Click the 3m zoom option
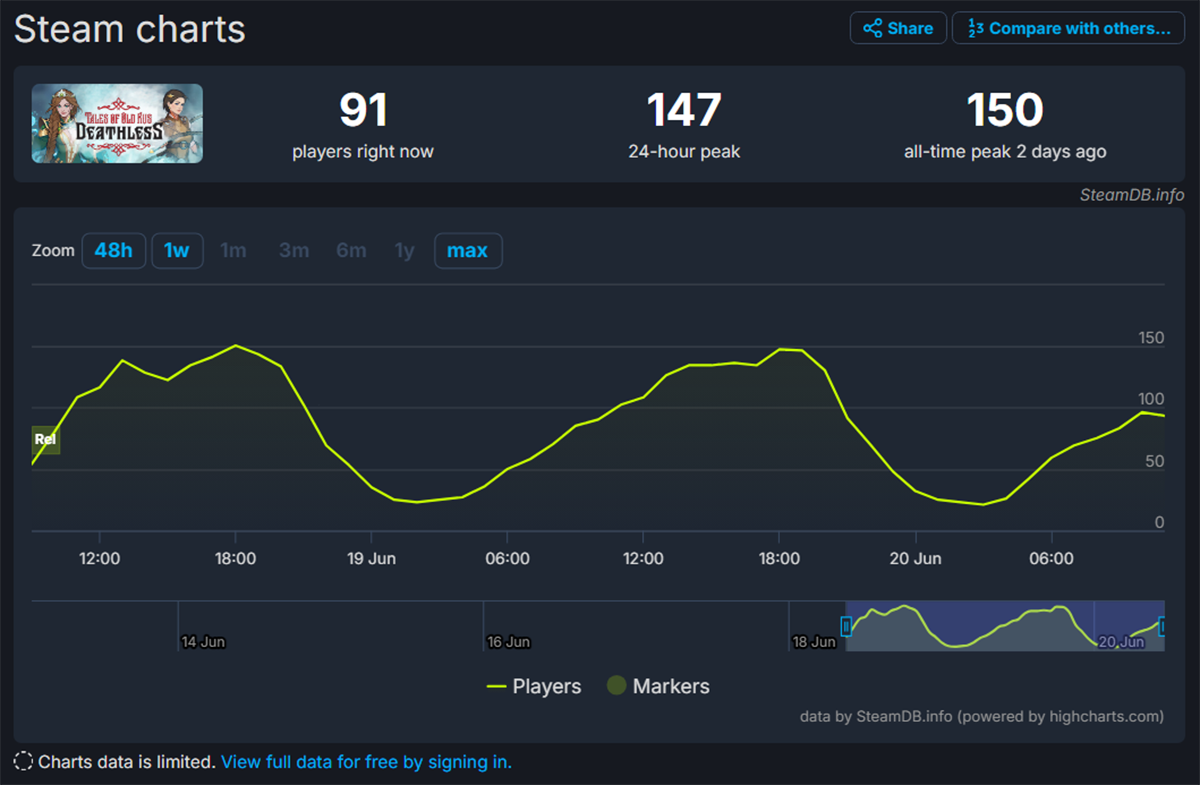This screenshot has width=1200, height=785. [294, 250]
